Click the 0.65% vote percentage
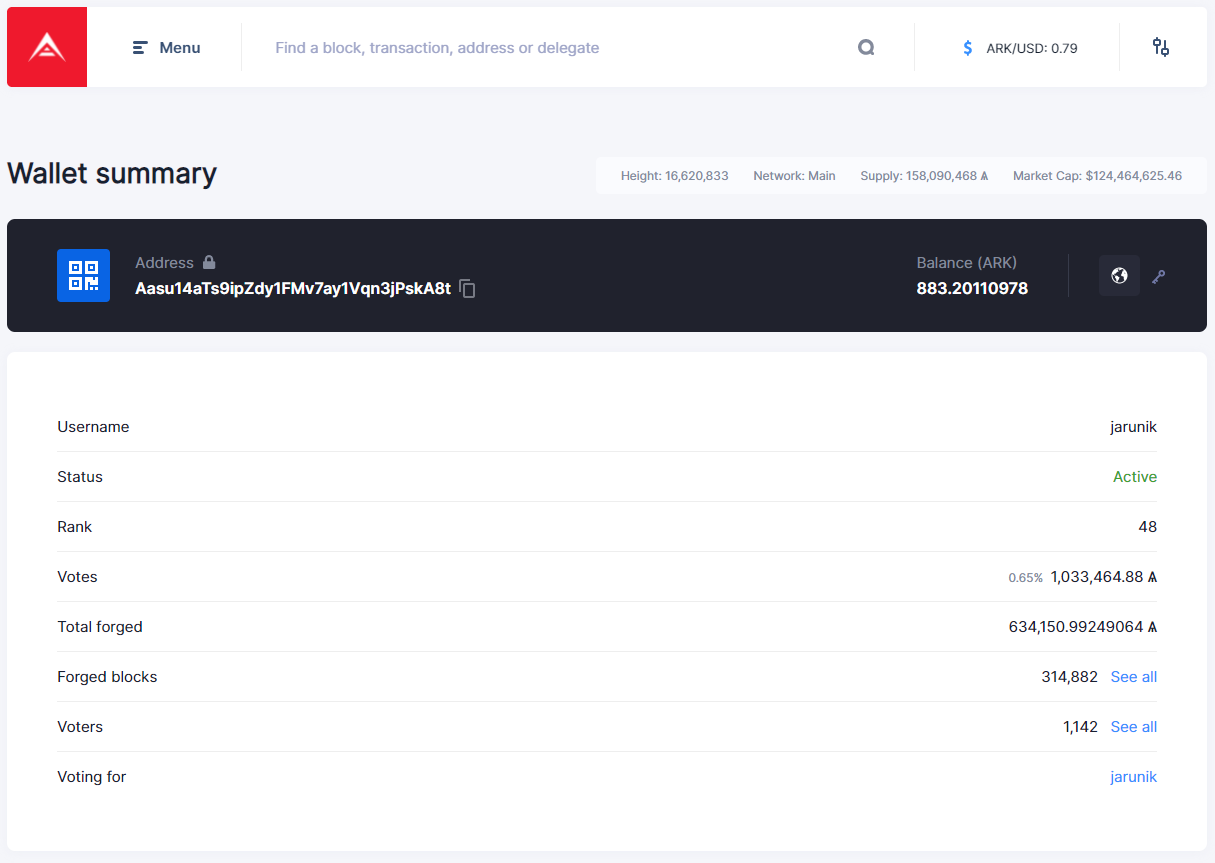1215x863 pixels. (1025, 578)
